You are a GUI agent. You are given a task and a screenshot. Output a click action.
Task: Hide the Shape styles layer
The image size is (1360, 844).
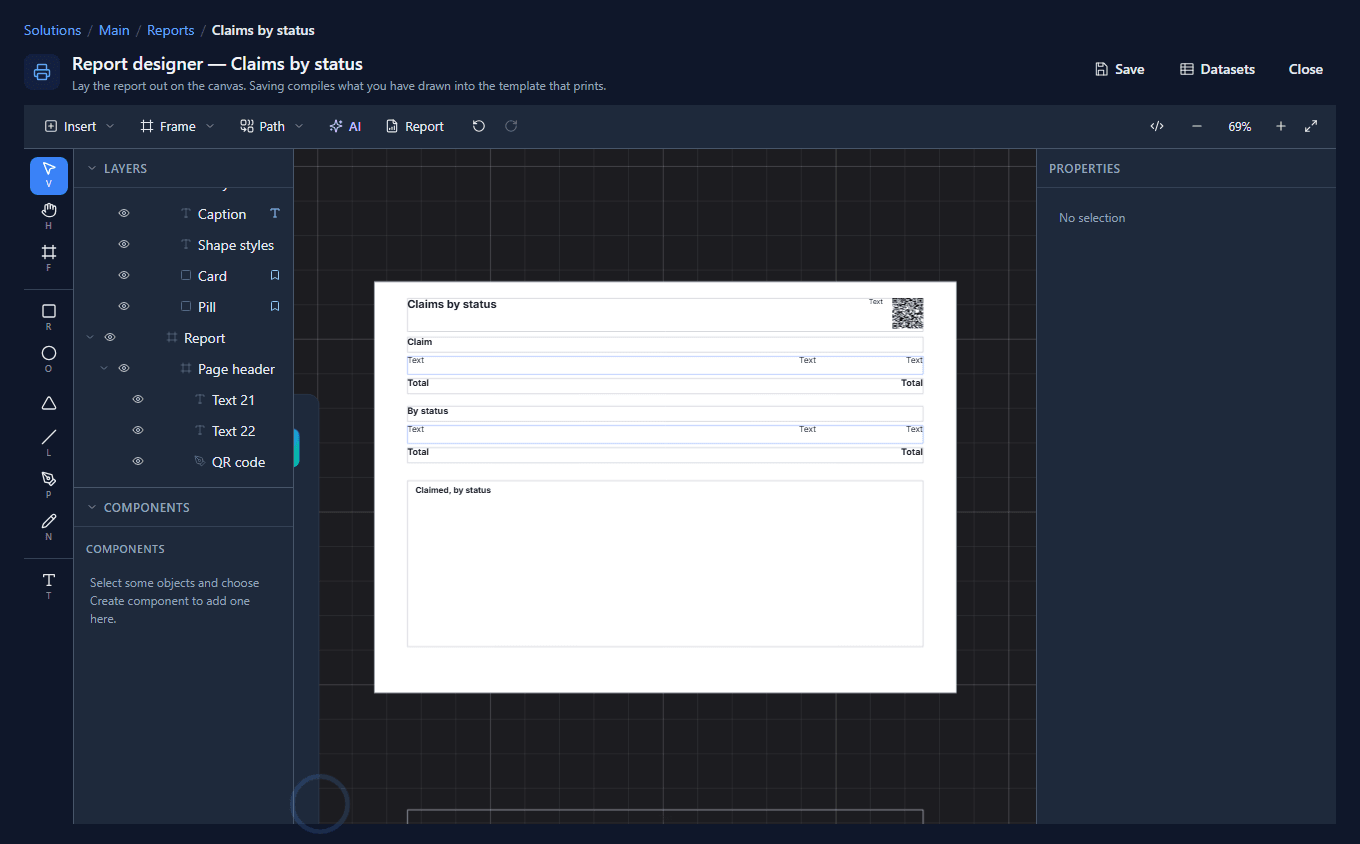pyautogui.click(x=124, y=245)
